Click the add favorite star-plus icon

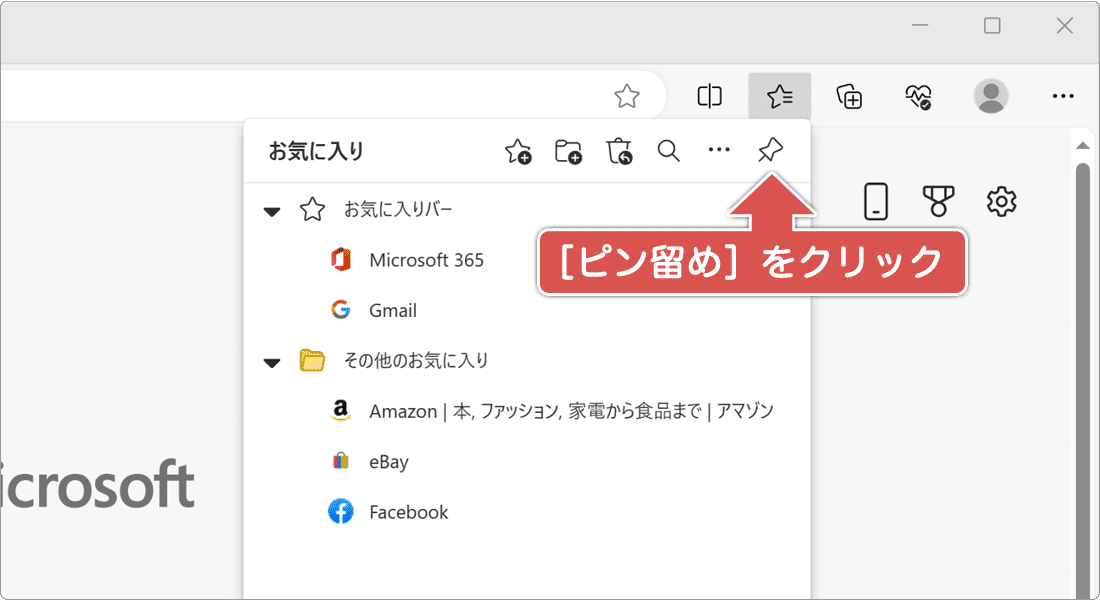(518, 151)
